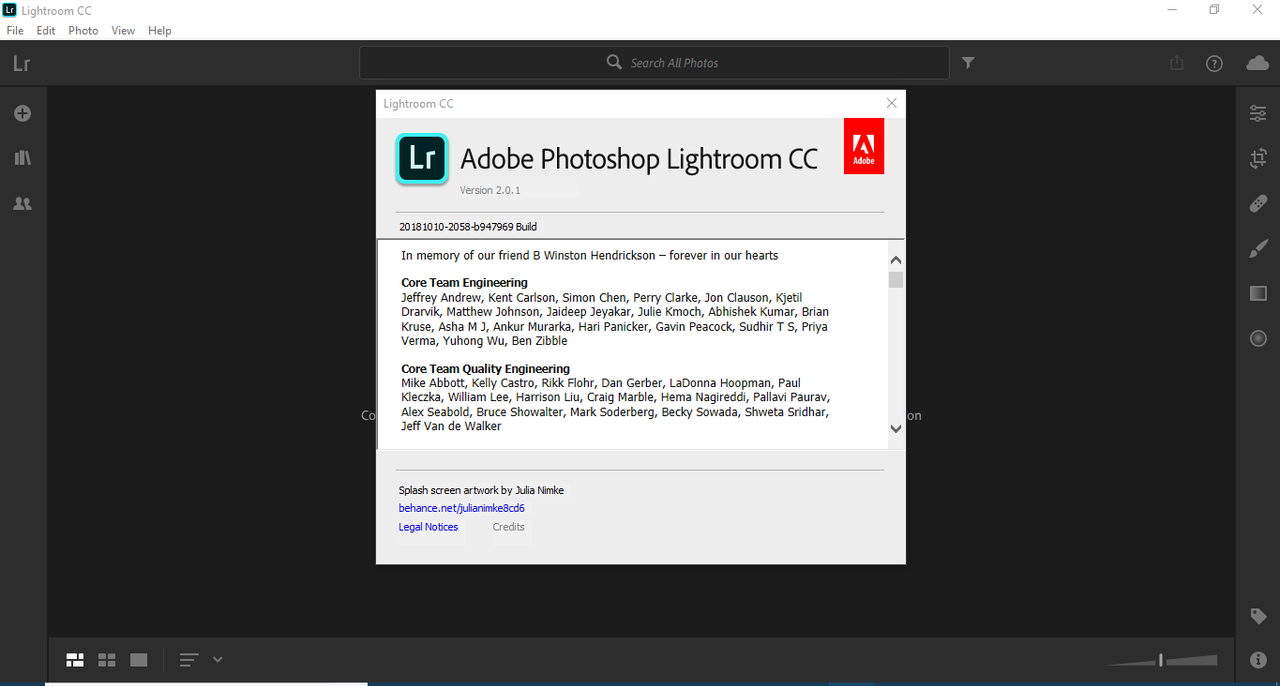1280x686 pixels.
Task: Click the credits scrollbar up arrow
Action: tap(896, 260)
